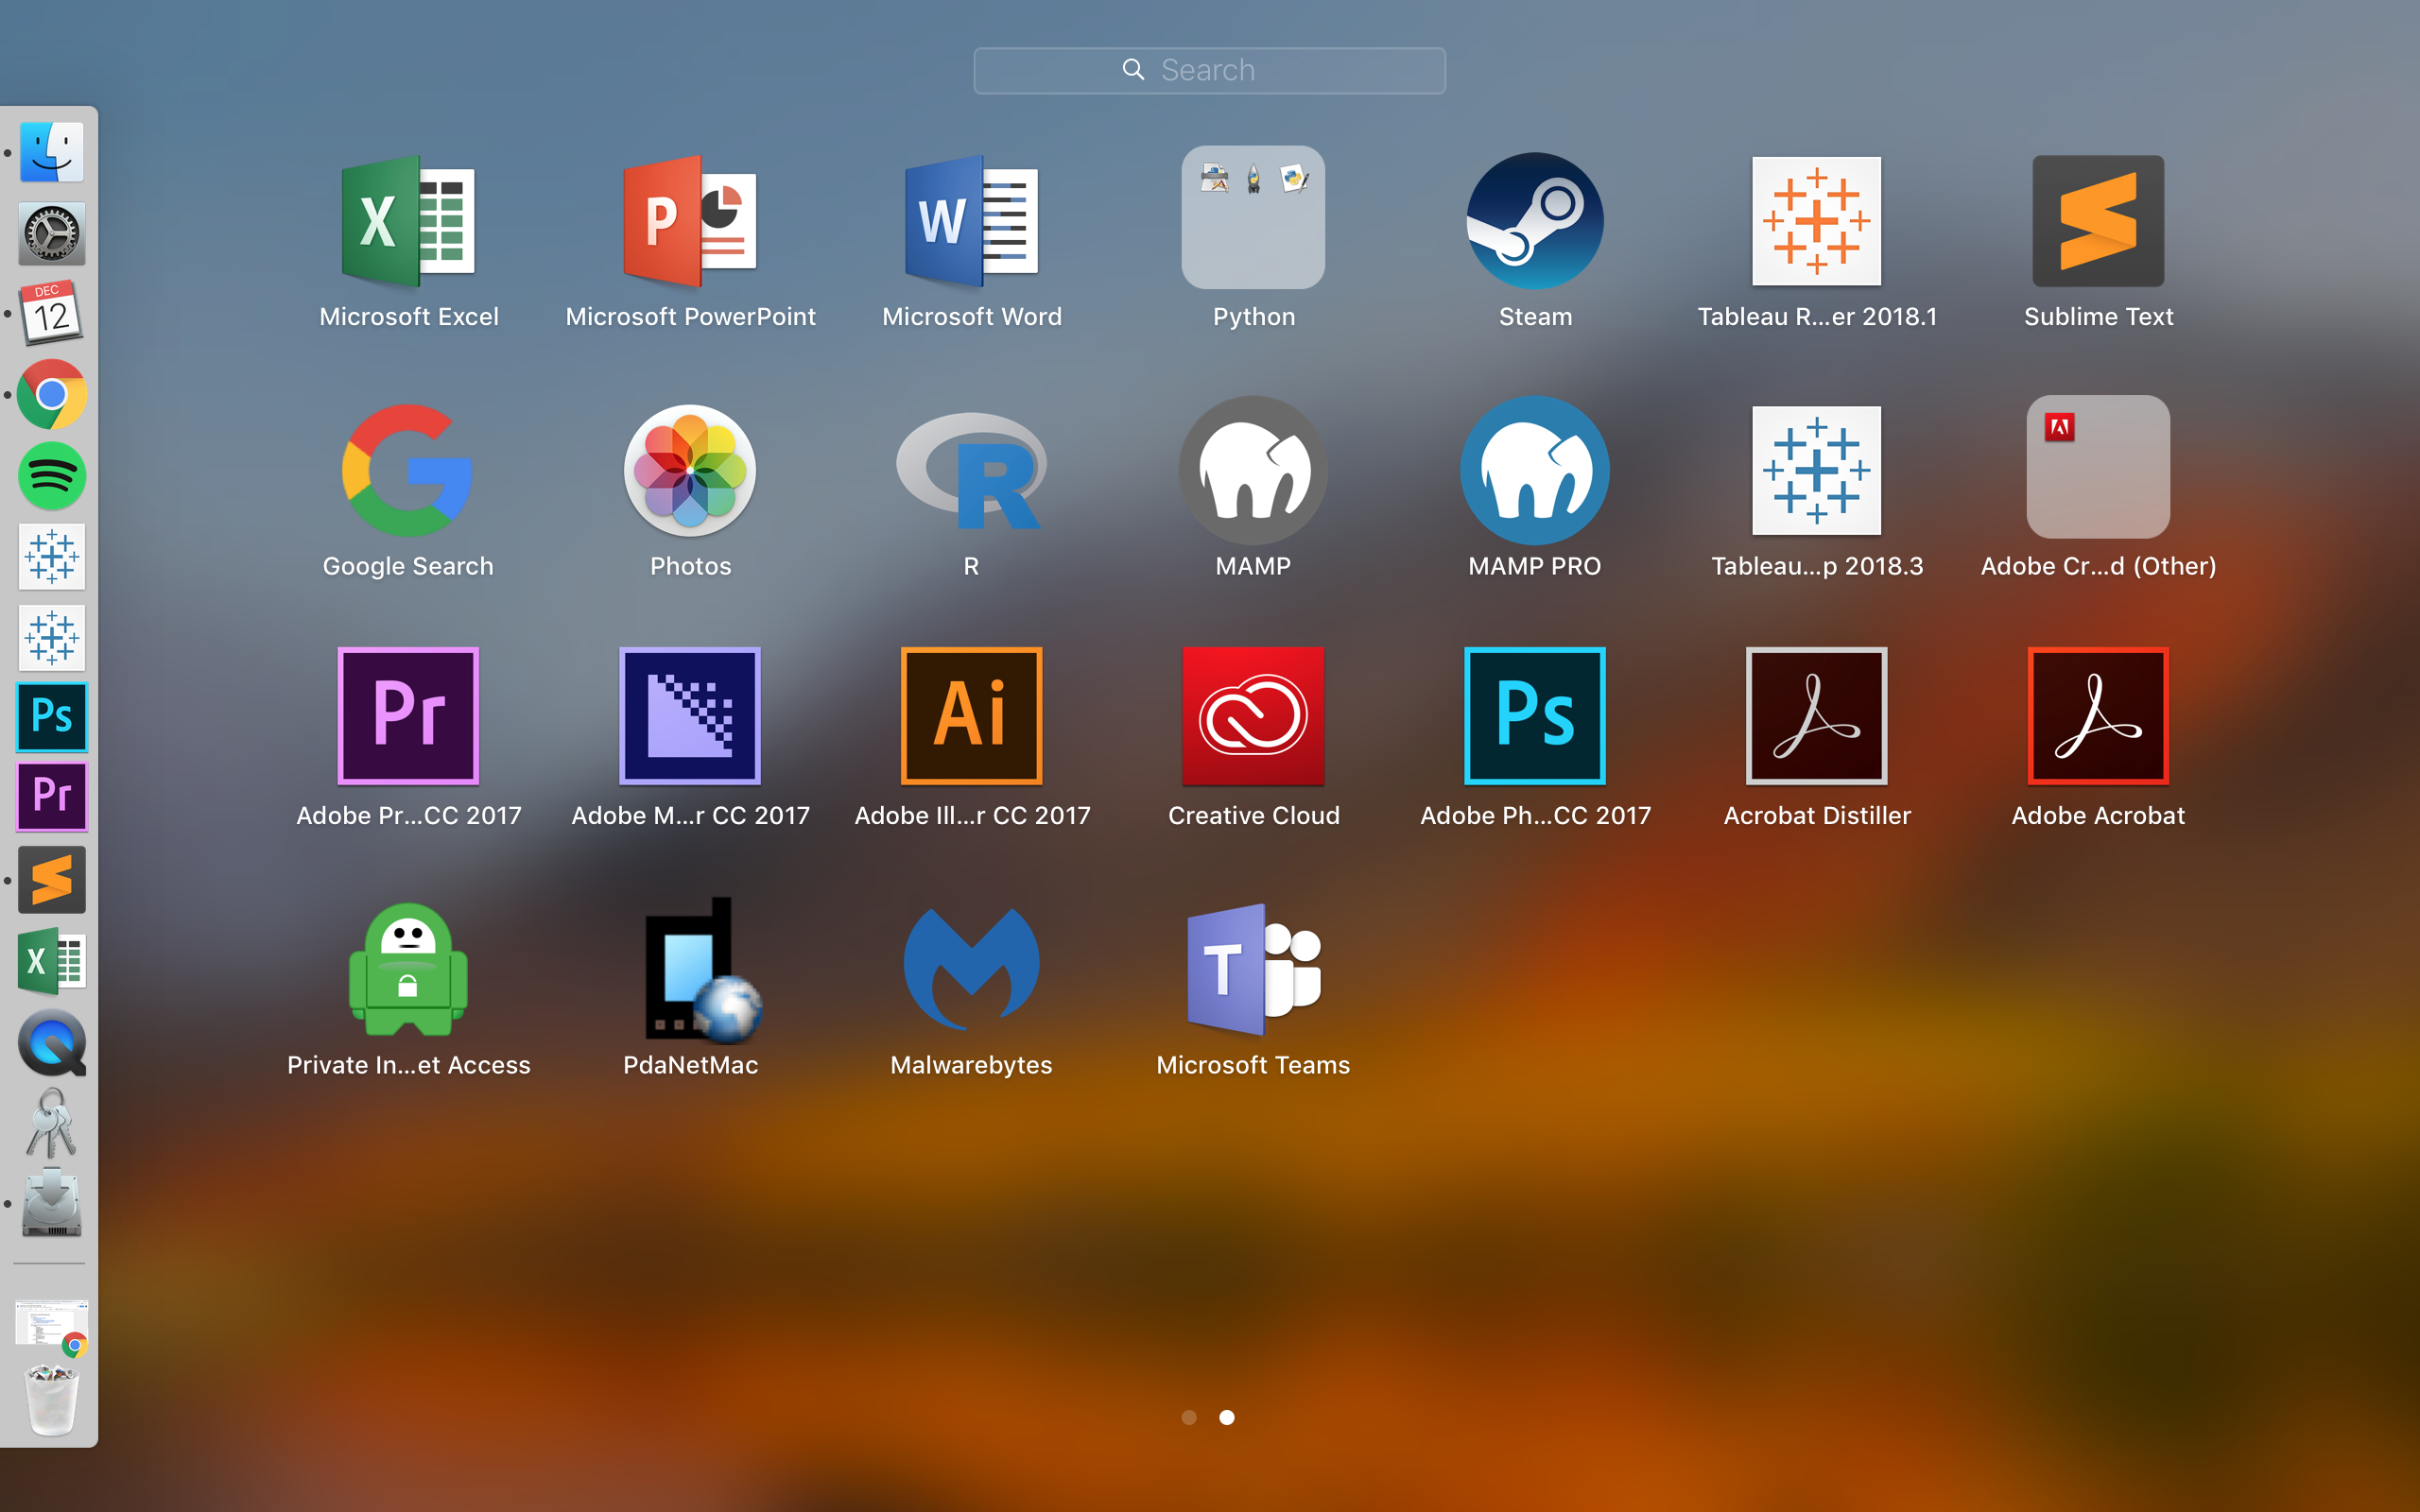This screenshot has height=1512, width=2420.
Task: Open Finder from the Dock
Action: tap(52, 152)
